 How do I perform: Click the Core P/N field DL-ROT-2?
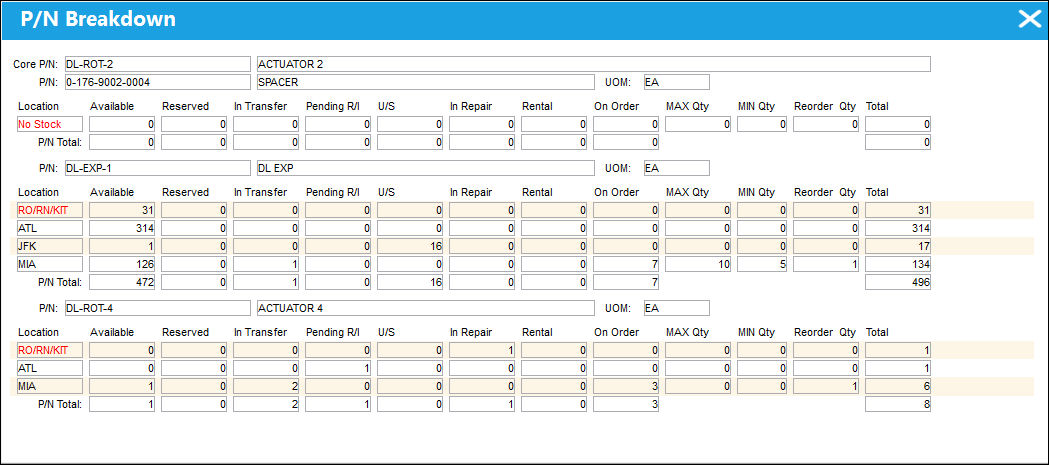click(157, 64)
